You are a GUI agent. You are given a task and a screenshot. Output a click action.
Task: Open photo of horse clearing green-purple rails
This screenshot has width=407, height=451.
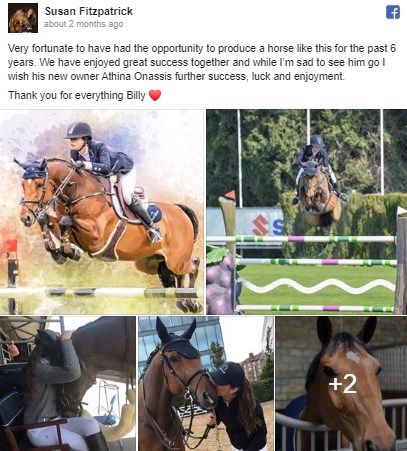click(x=307, y=212)
